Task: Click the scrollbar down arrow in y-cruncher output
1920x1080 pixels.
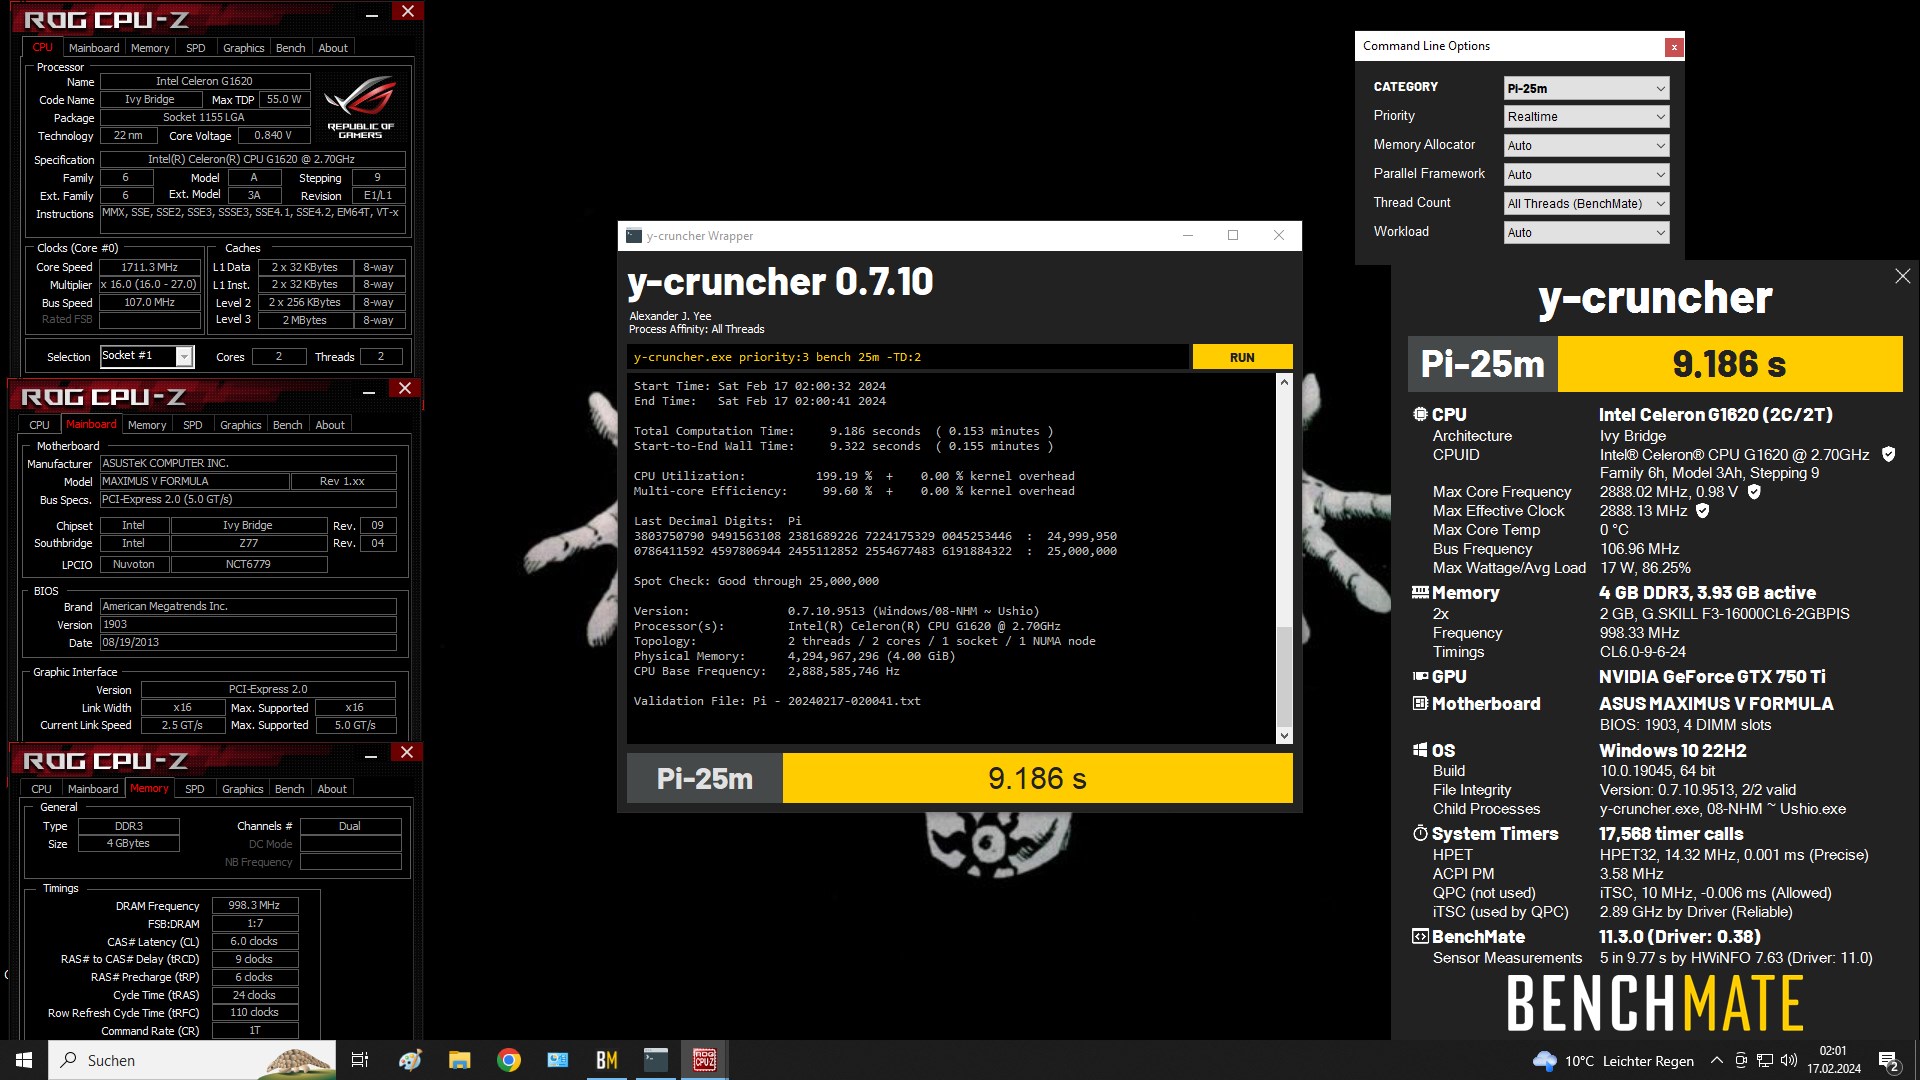Action: point(1284,736)
